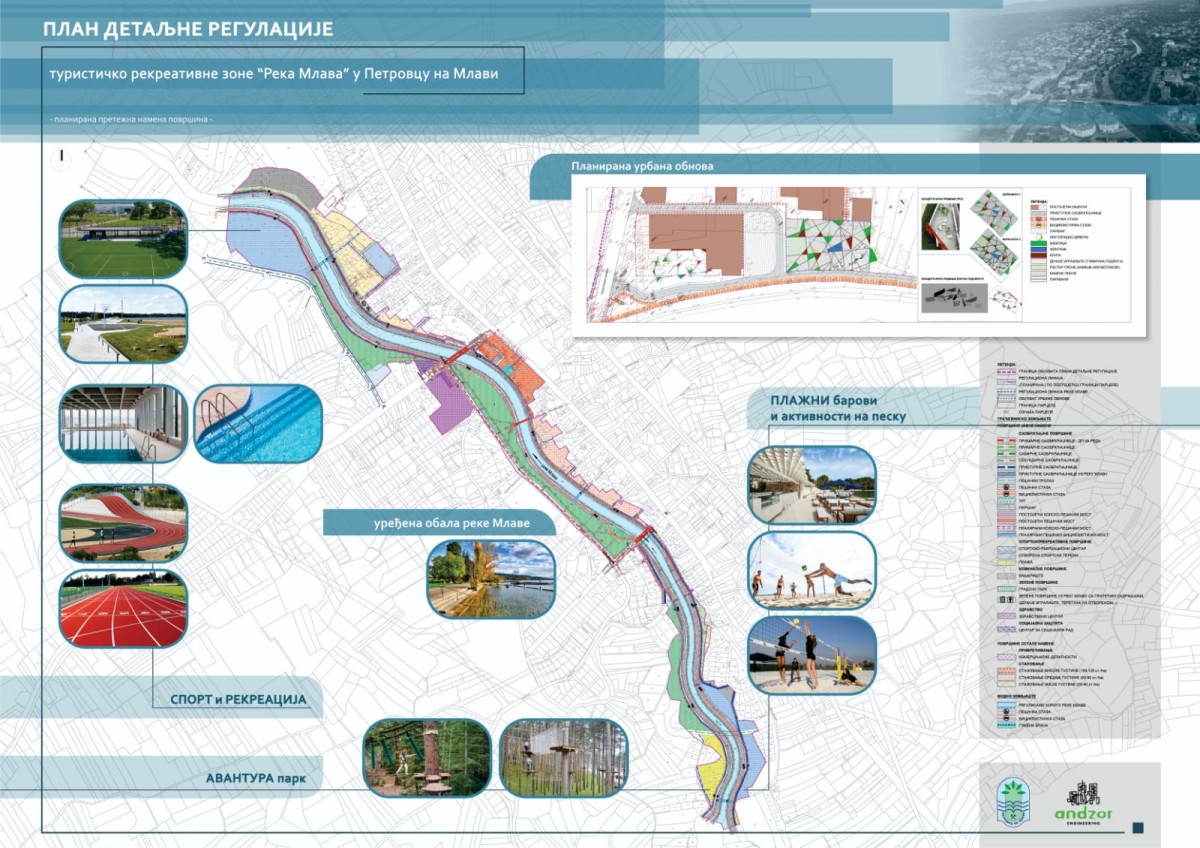This screenshot has height=848, width=1200.
Task: Click the ПЛАН ДЕТАЉНЕ РЕГУЛАЦИЈЕ title
Action: (x=188, y=29)
